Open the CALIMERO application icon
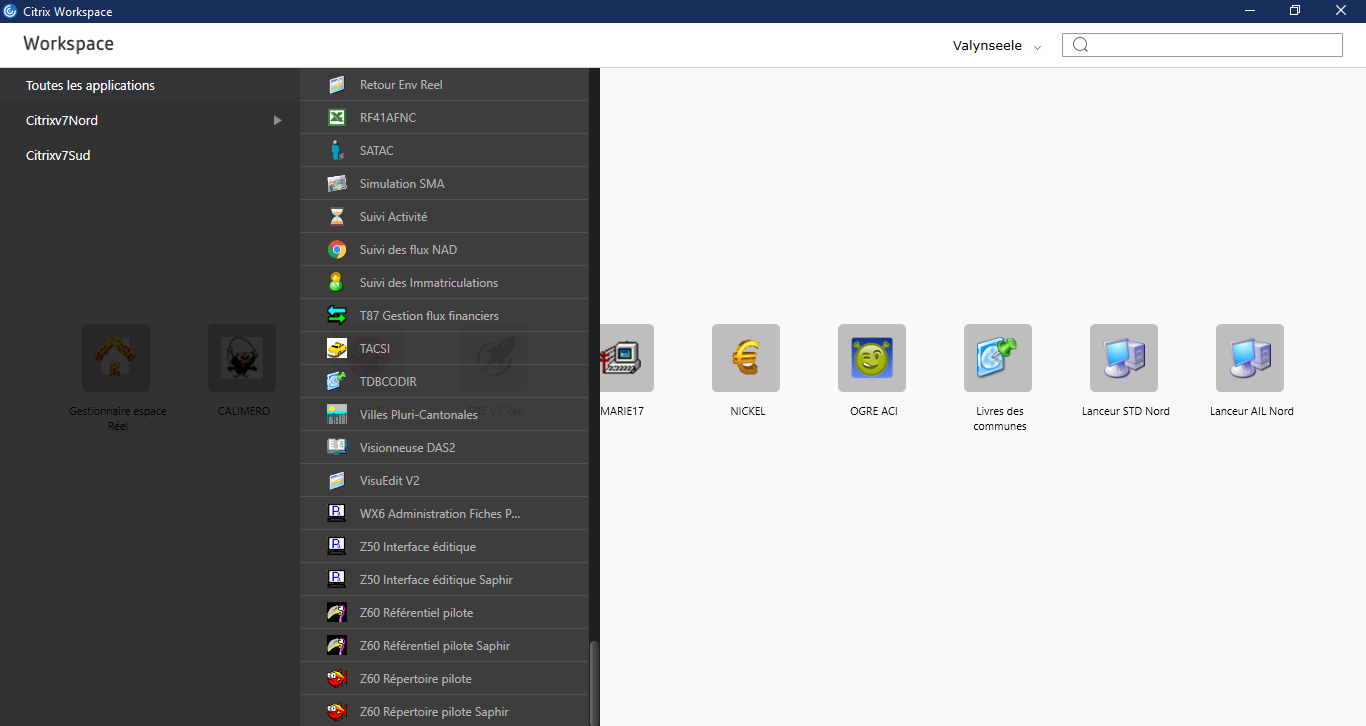Viewport: 1366px width, 726px height. click(x=242, y=358)
